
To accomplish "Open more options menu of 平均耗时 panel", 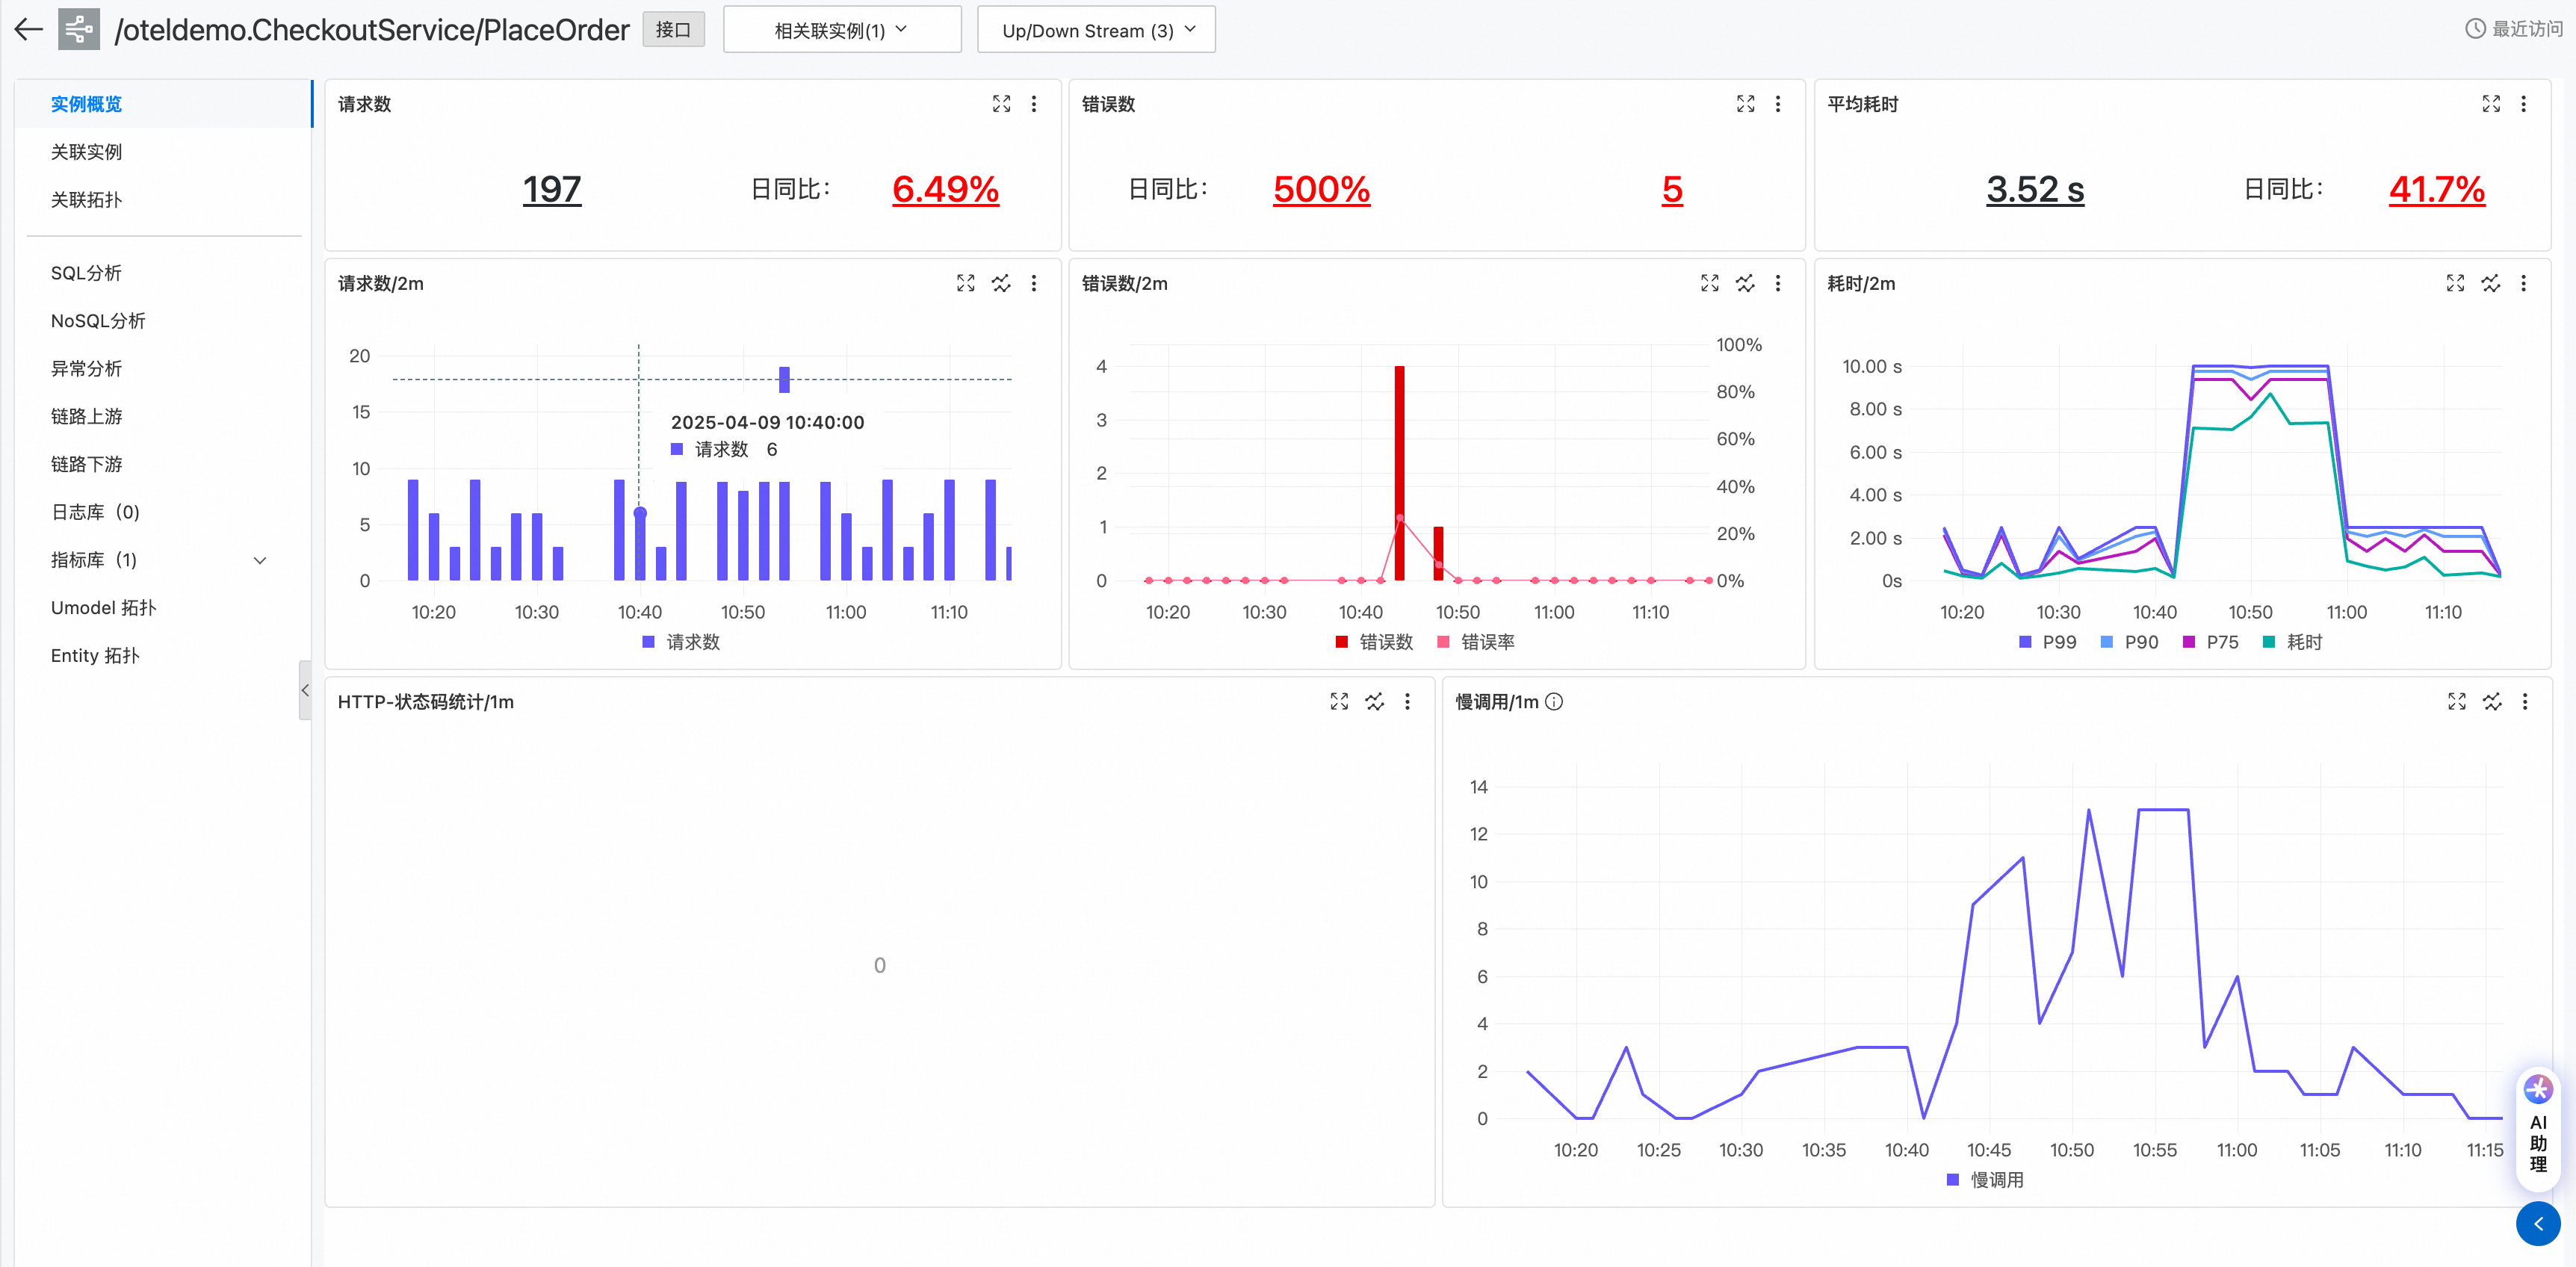I will tap(2524, 104).
